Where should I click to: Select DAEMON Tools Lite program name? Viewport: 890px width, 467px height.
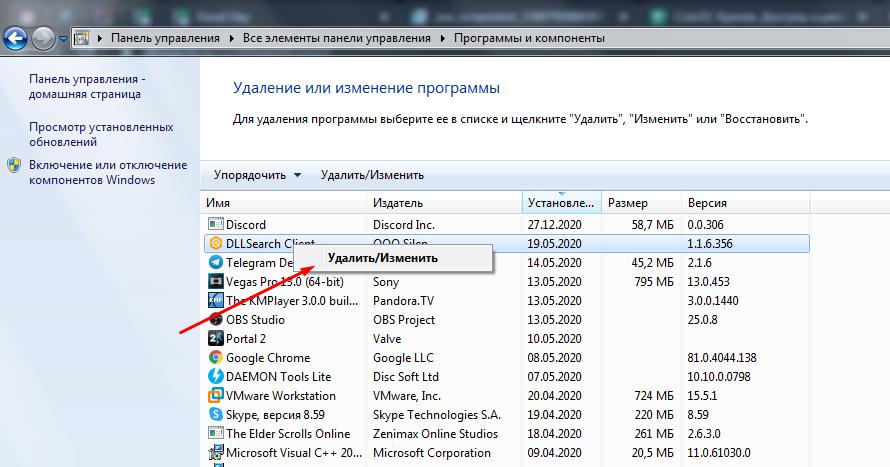[278, 377]
